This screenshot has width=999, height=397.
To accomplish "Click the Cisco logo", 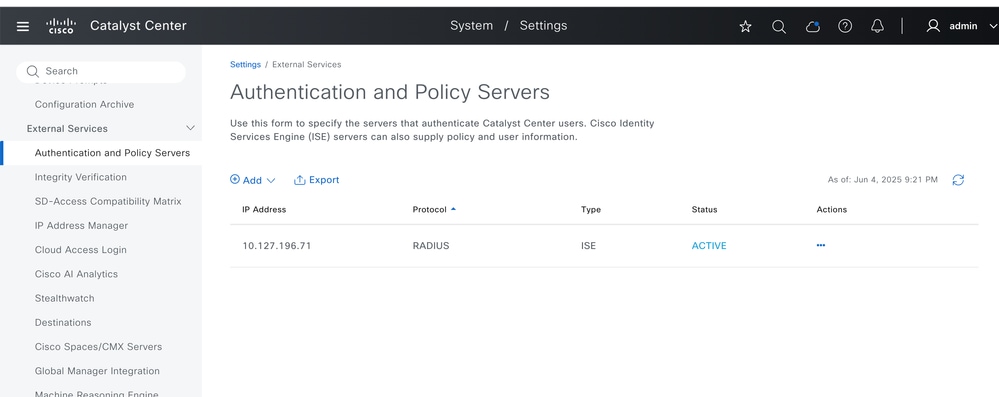I will pos(61,26).
